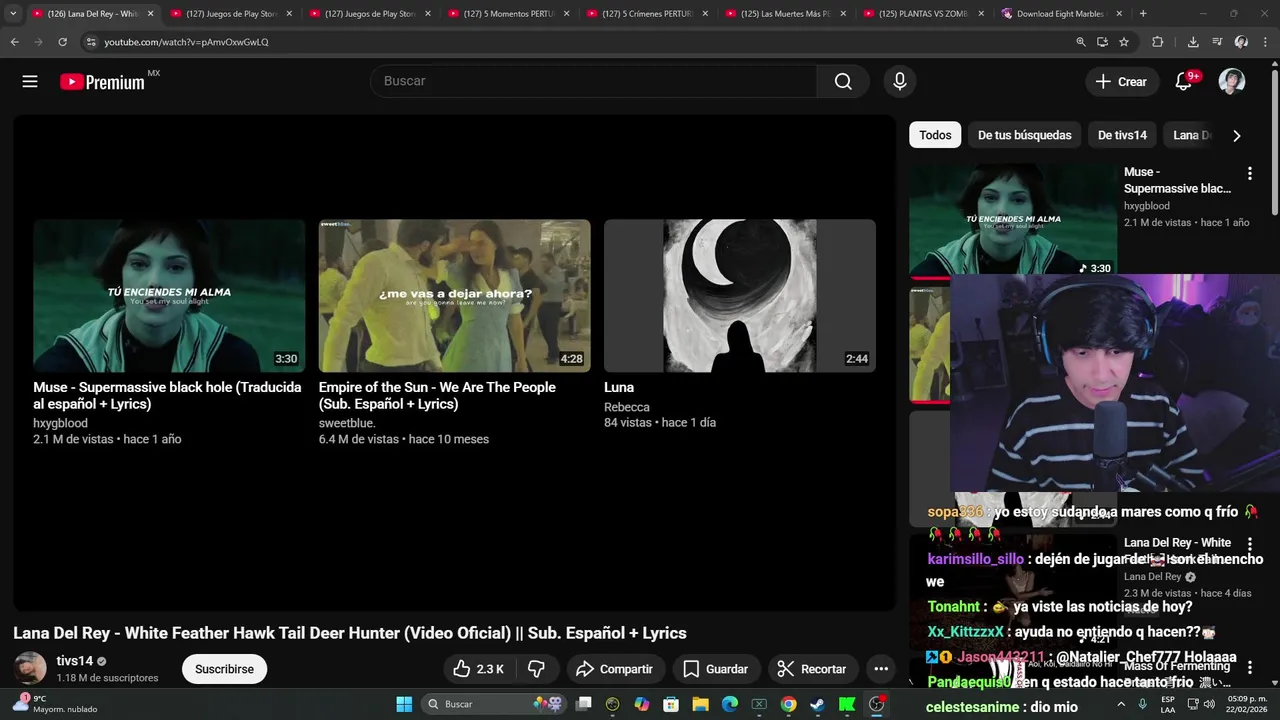
Task: View site information icon left of URL
Action: (91, 42)
